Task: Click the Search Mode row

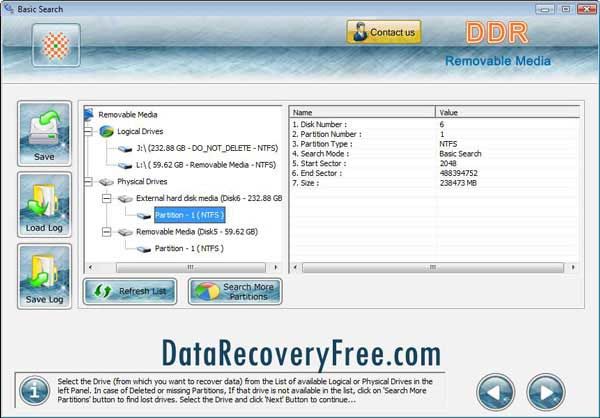Action: click(x=434, y=154)
